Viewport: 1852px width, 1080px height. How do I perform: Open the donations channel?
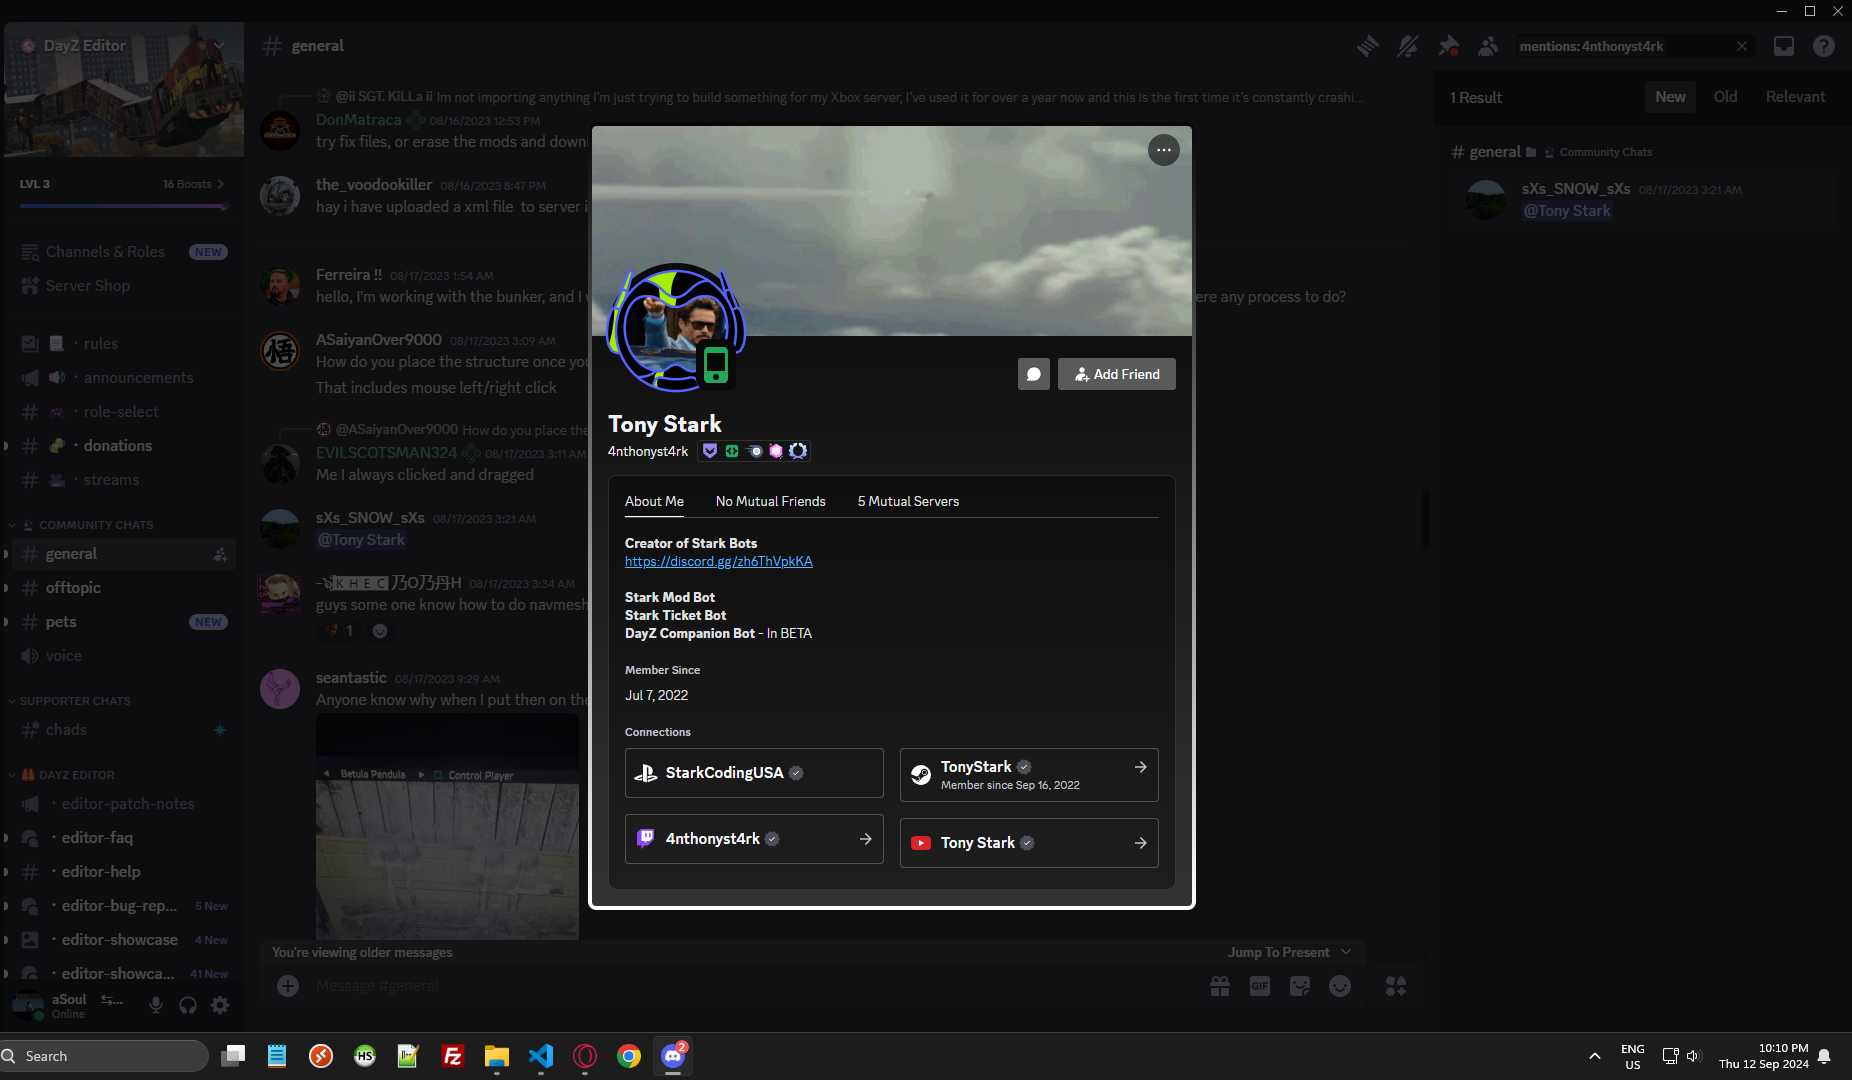click(123, 446)
